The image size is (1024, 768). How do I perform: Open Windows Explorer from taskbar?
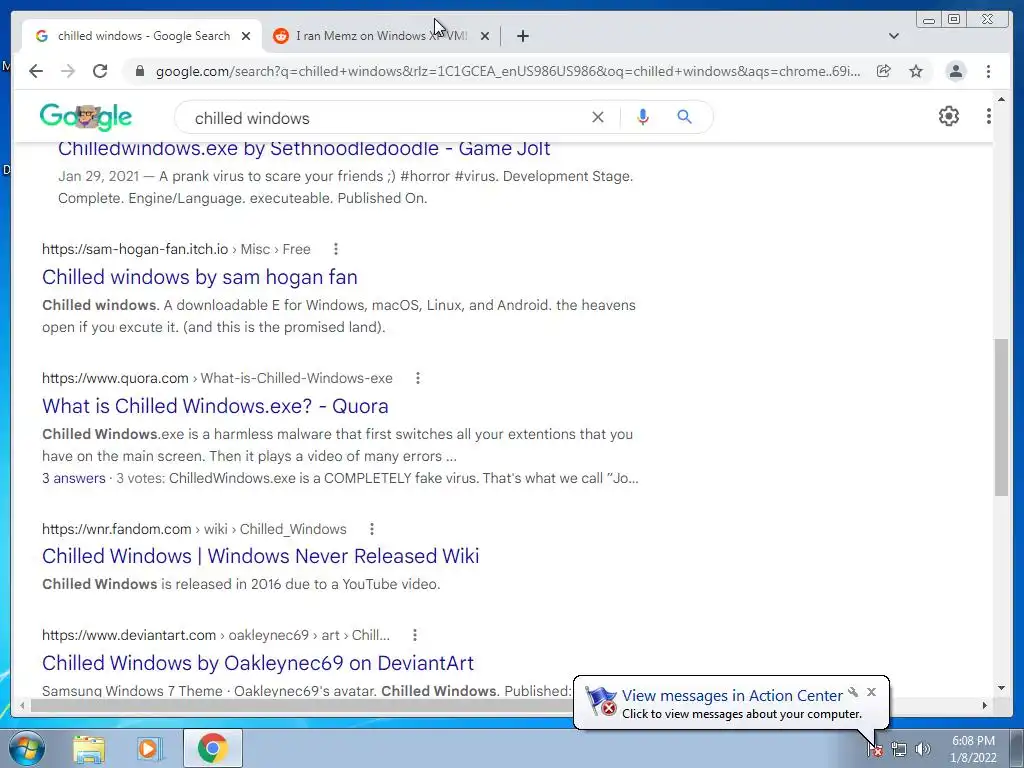coord(89,748)
